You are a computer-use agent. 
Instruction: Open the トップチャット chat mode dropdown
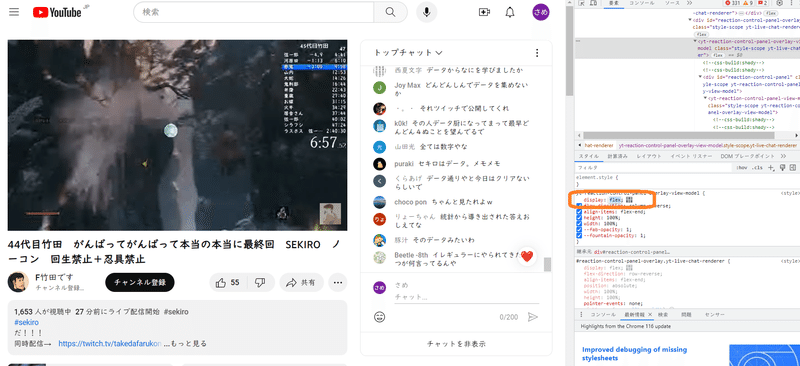[x=408, y=53]
